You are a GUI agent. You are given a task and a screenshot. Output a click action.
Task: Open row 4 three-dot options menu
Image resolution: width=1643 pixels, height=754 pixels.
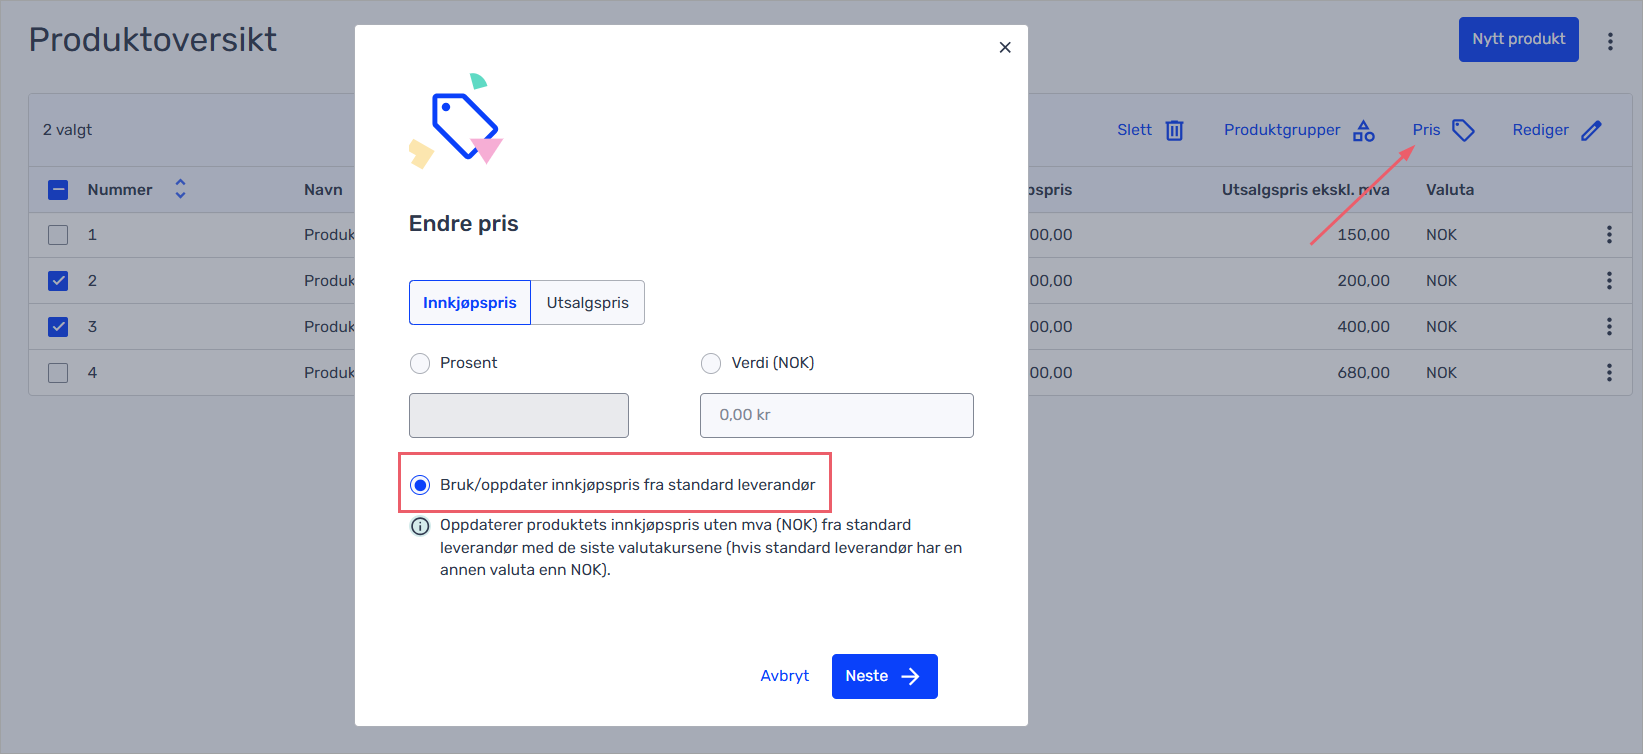(x=1609, y=372)
